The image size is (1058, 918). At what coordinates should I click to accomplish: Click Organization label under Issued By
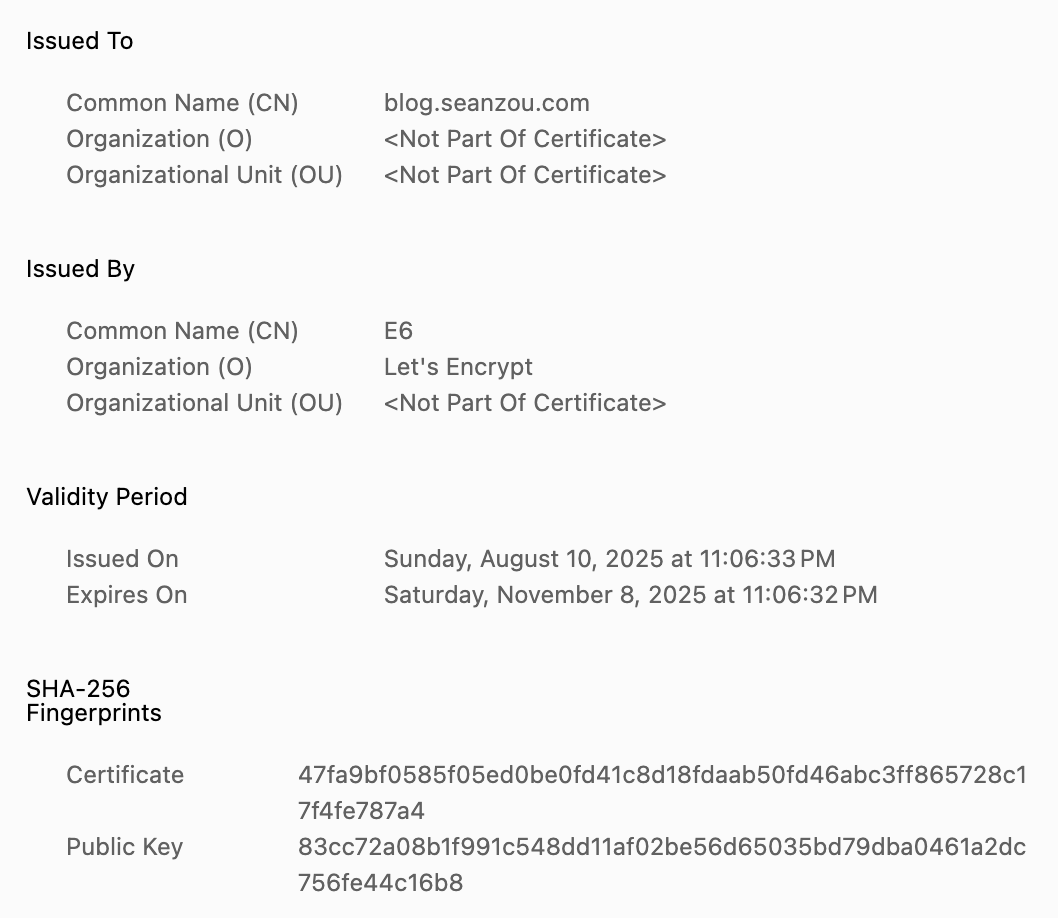click(x=159, y=367)
